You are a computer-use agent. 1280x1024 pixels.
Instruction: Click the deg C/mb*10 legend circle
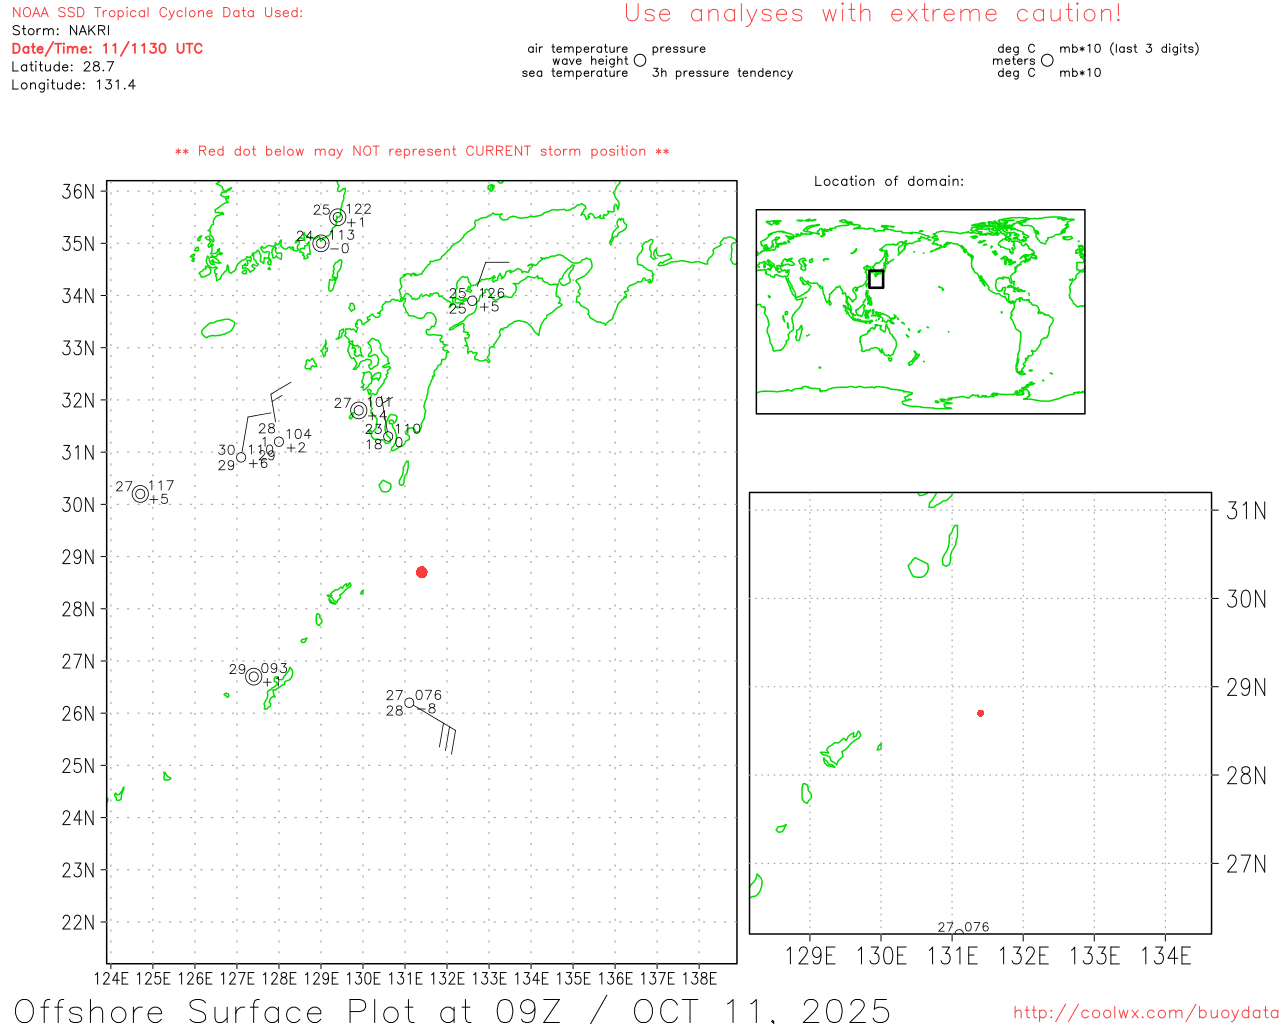click(1047, 61)
